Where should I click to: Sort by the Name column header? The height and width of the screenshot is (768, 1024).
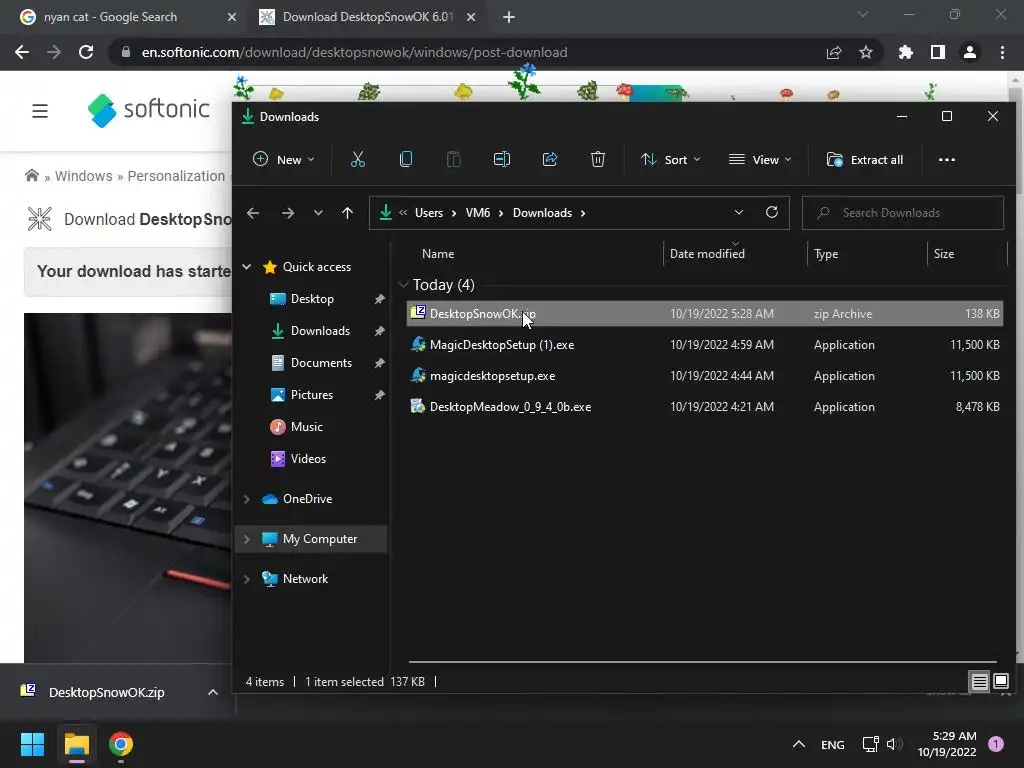coord(438,253)
